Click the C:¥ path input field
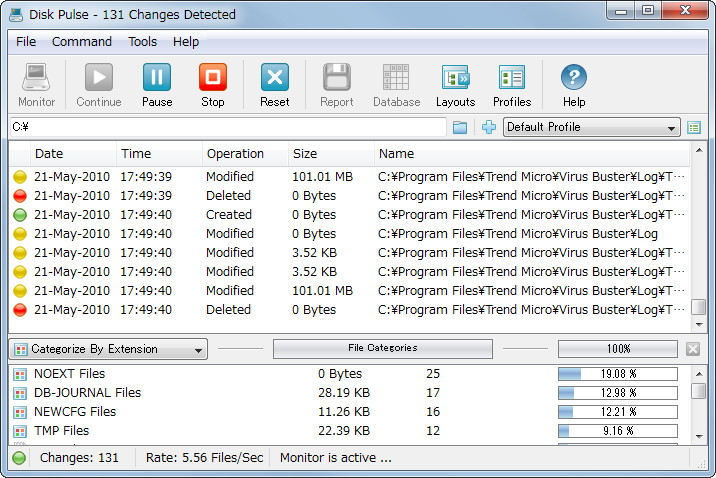Viewport: 716px width, 478px height. click(x=228, y=127)
